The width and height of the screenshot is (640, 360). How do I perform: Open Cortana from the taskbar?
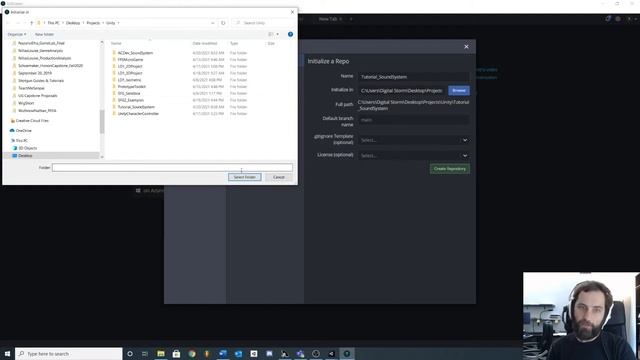click(130, 353)
